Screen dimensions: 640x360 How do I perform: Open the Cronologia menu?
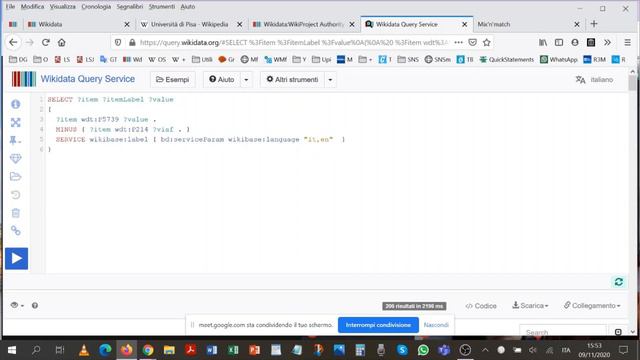(x=96, y=7)
